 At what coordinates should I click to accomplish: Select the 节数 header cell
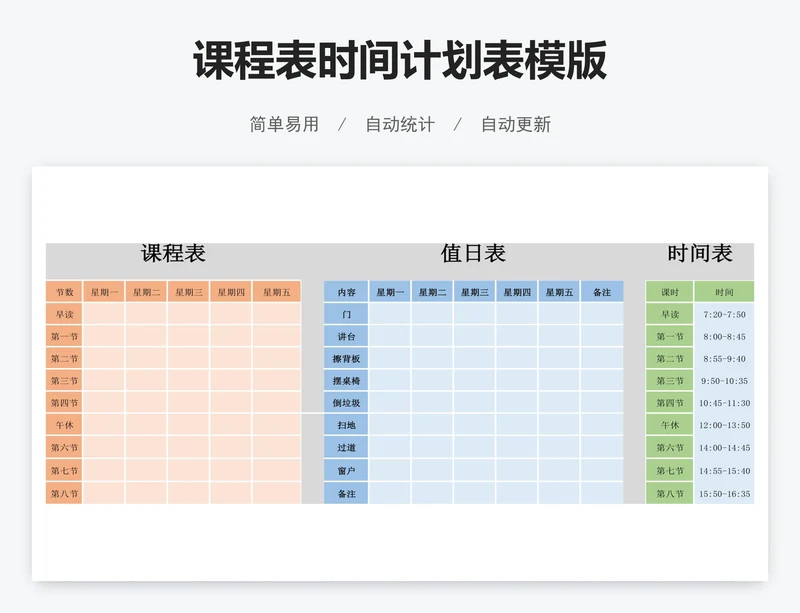click(x=64, y=292)
